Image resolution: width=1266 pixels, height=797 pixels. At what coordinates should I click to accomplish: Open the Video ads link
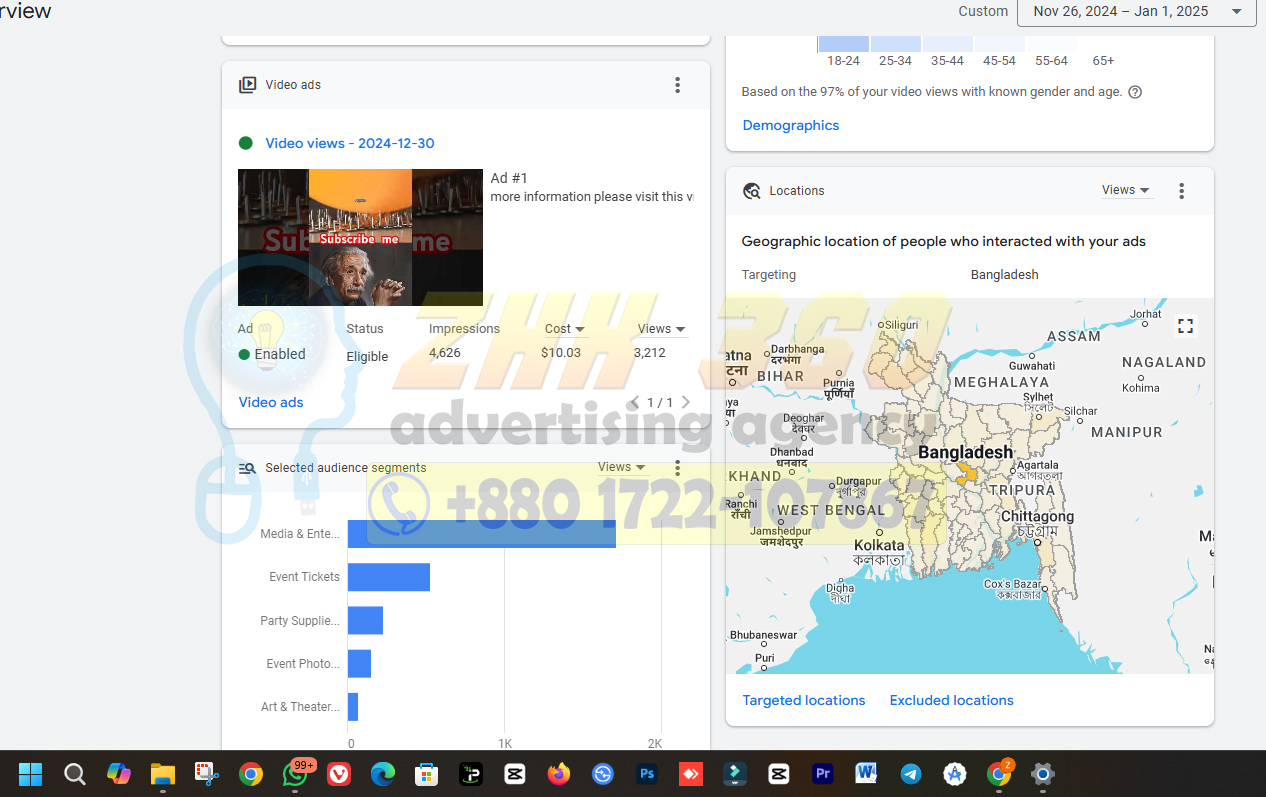(x=271, y=402)
